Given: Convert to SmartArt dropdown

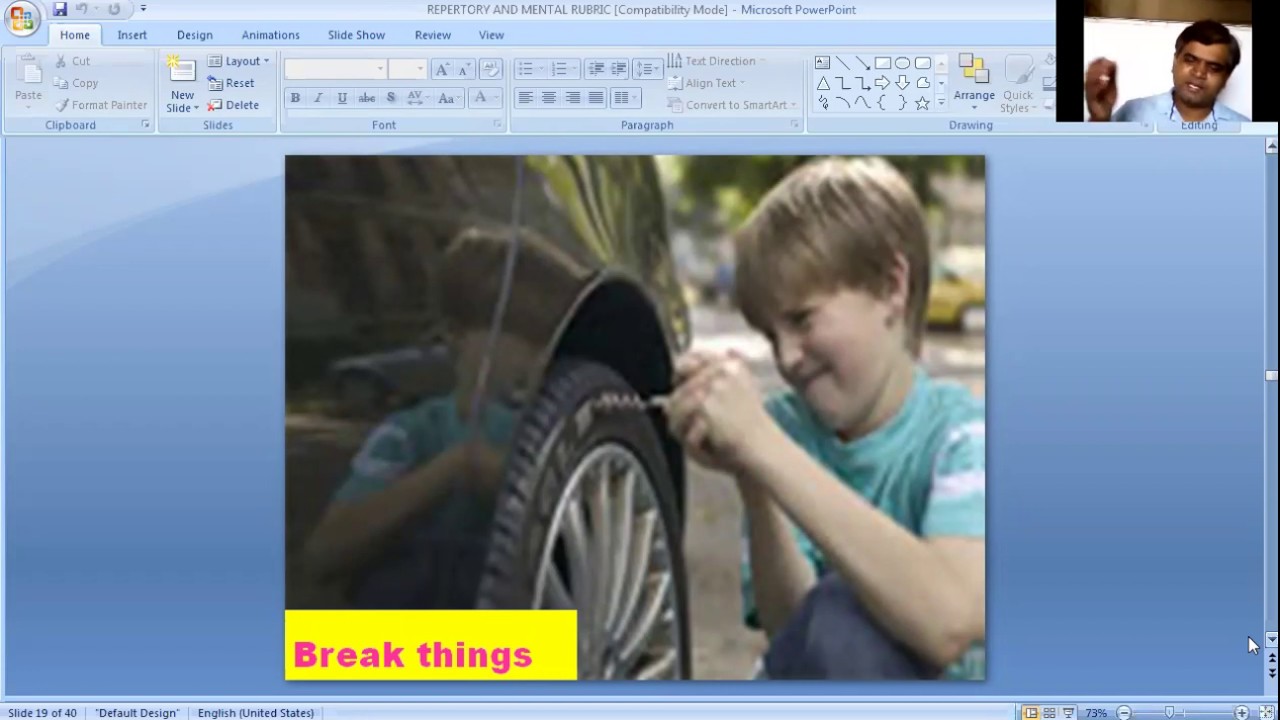Looking at the screenshot, I should 733,105.
